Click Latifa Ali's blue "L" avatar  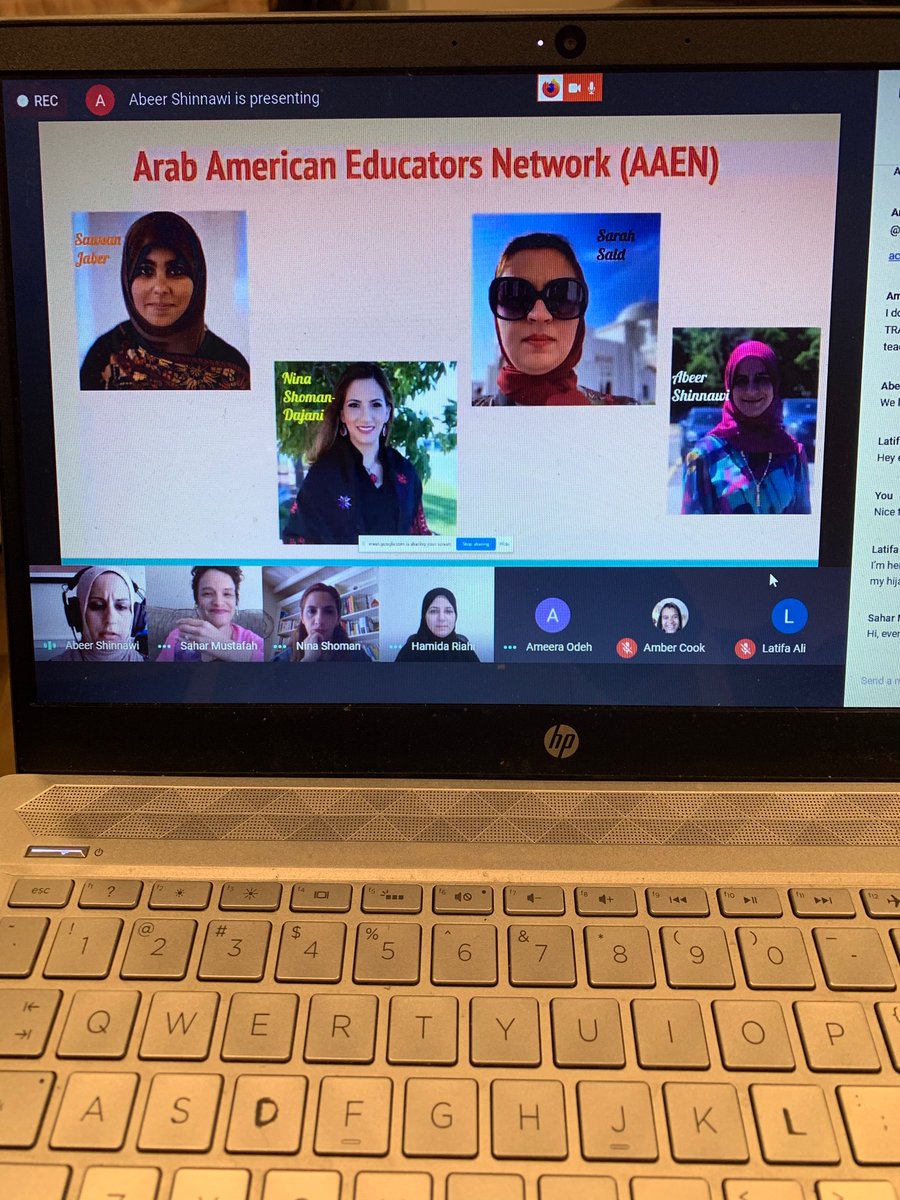point(789,616)
